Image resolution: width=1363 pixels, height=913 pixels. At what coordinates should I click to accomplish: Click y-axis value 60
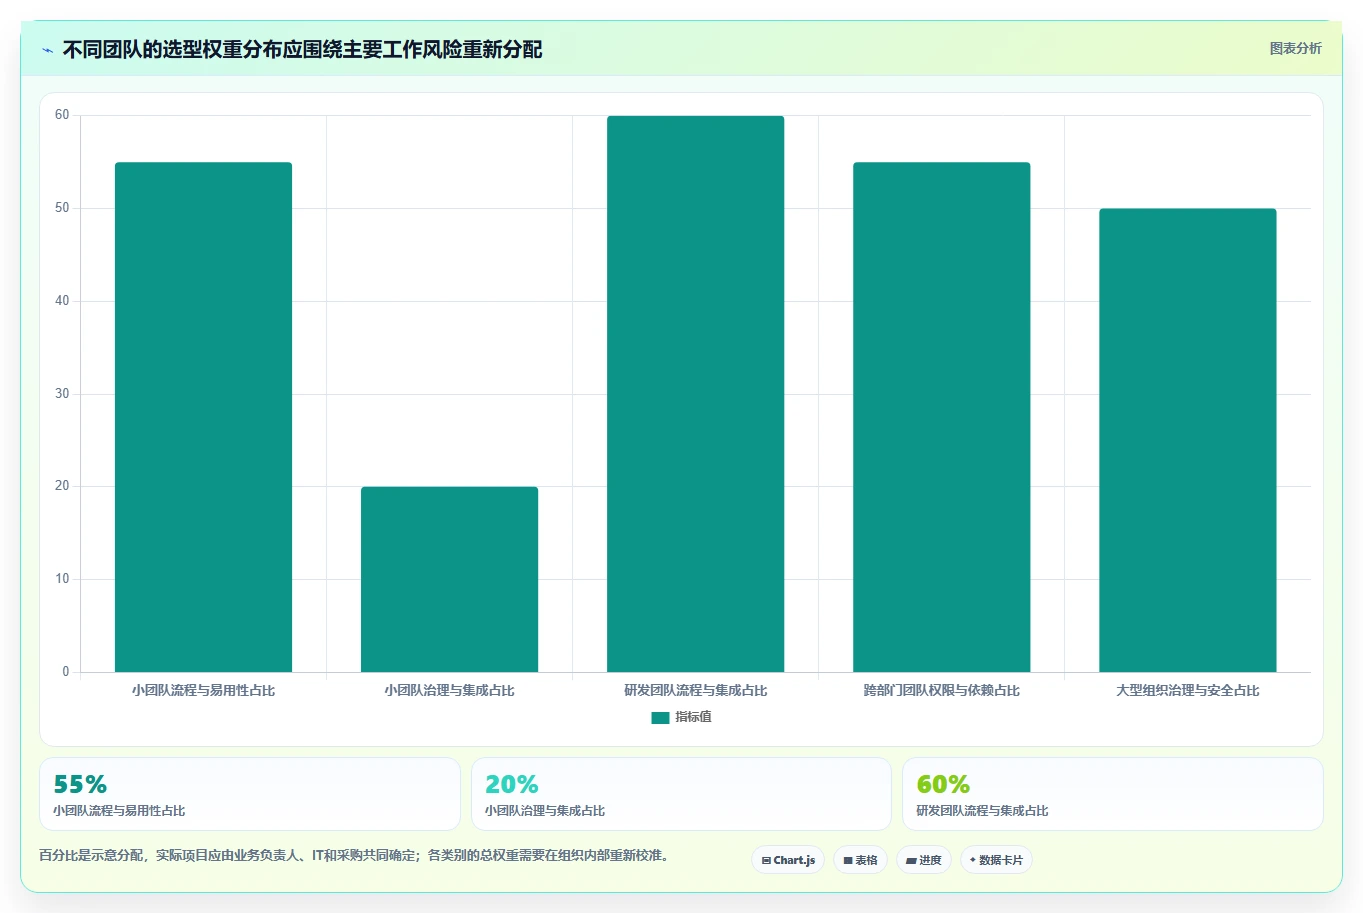(x=62, y=115)
